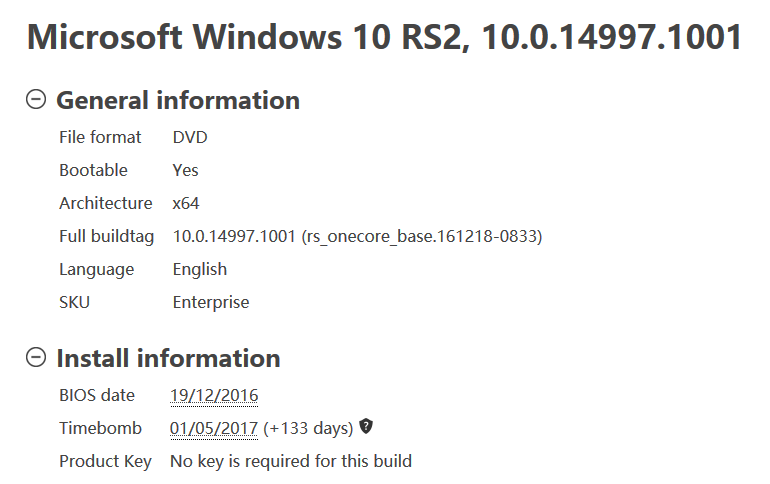Click the (+133 days) text
This screenshot has height=484, width=770.
point(308,428)
